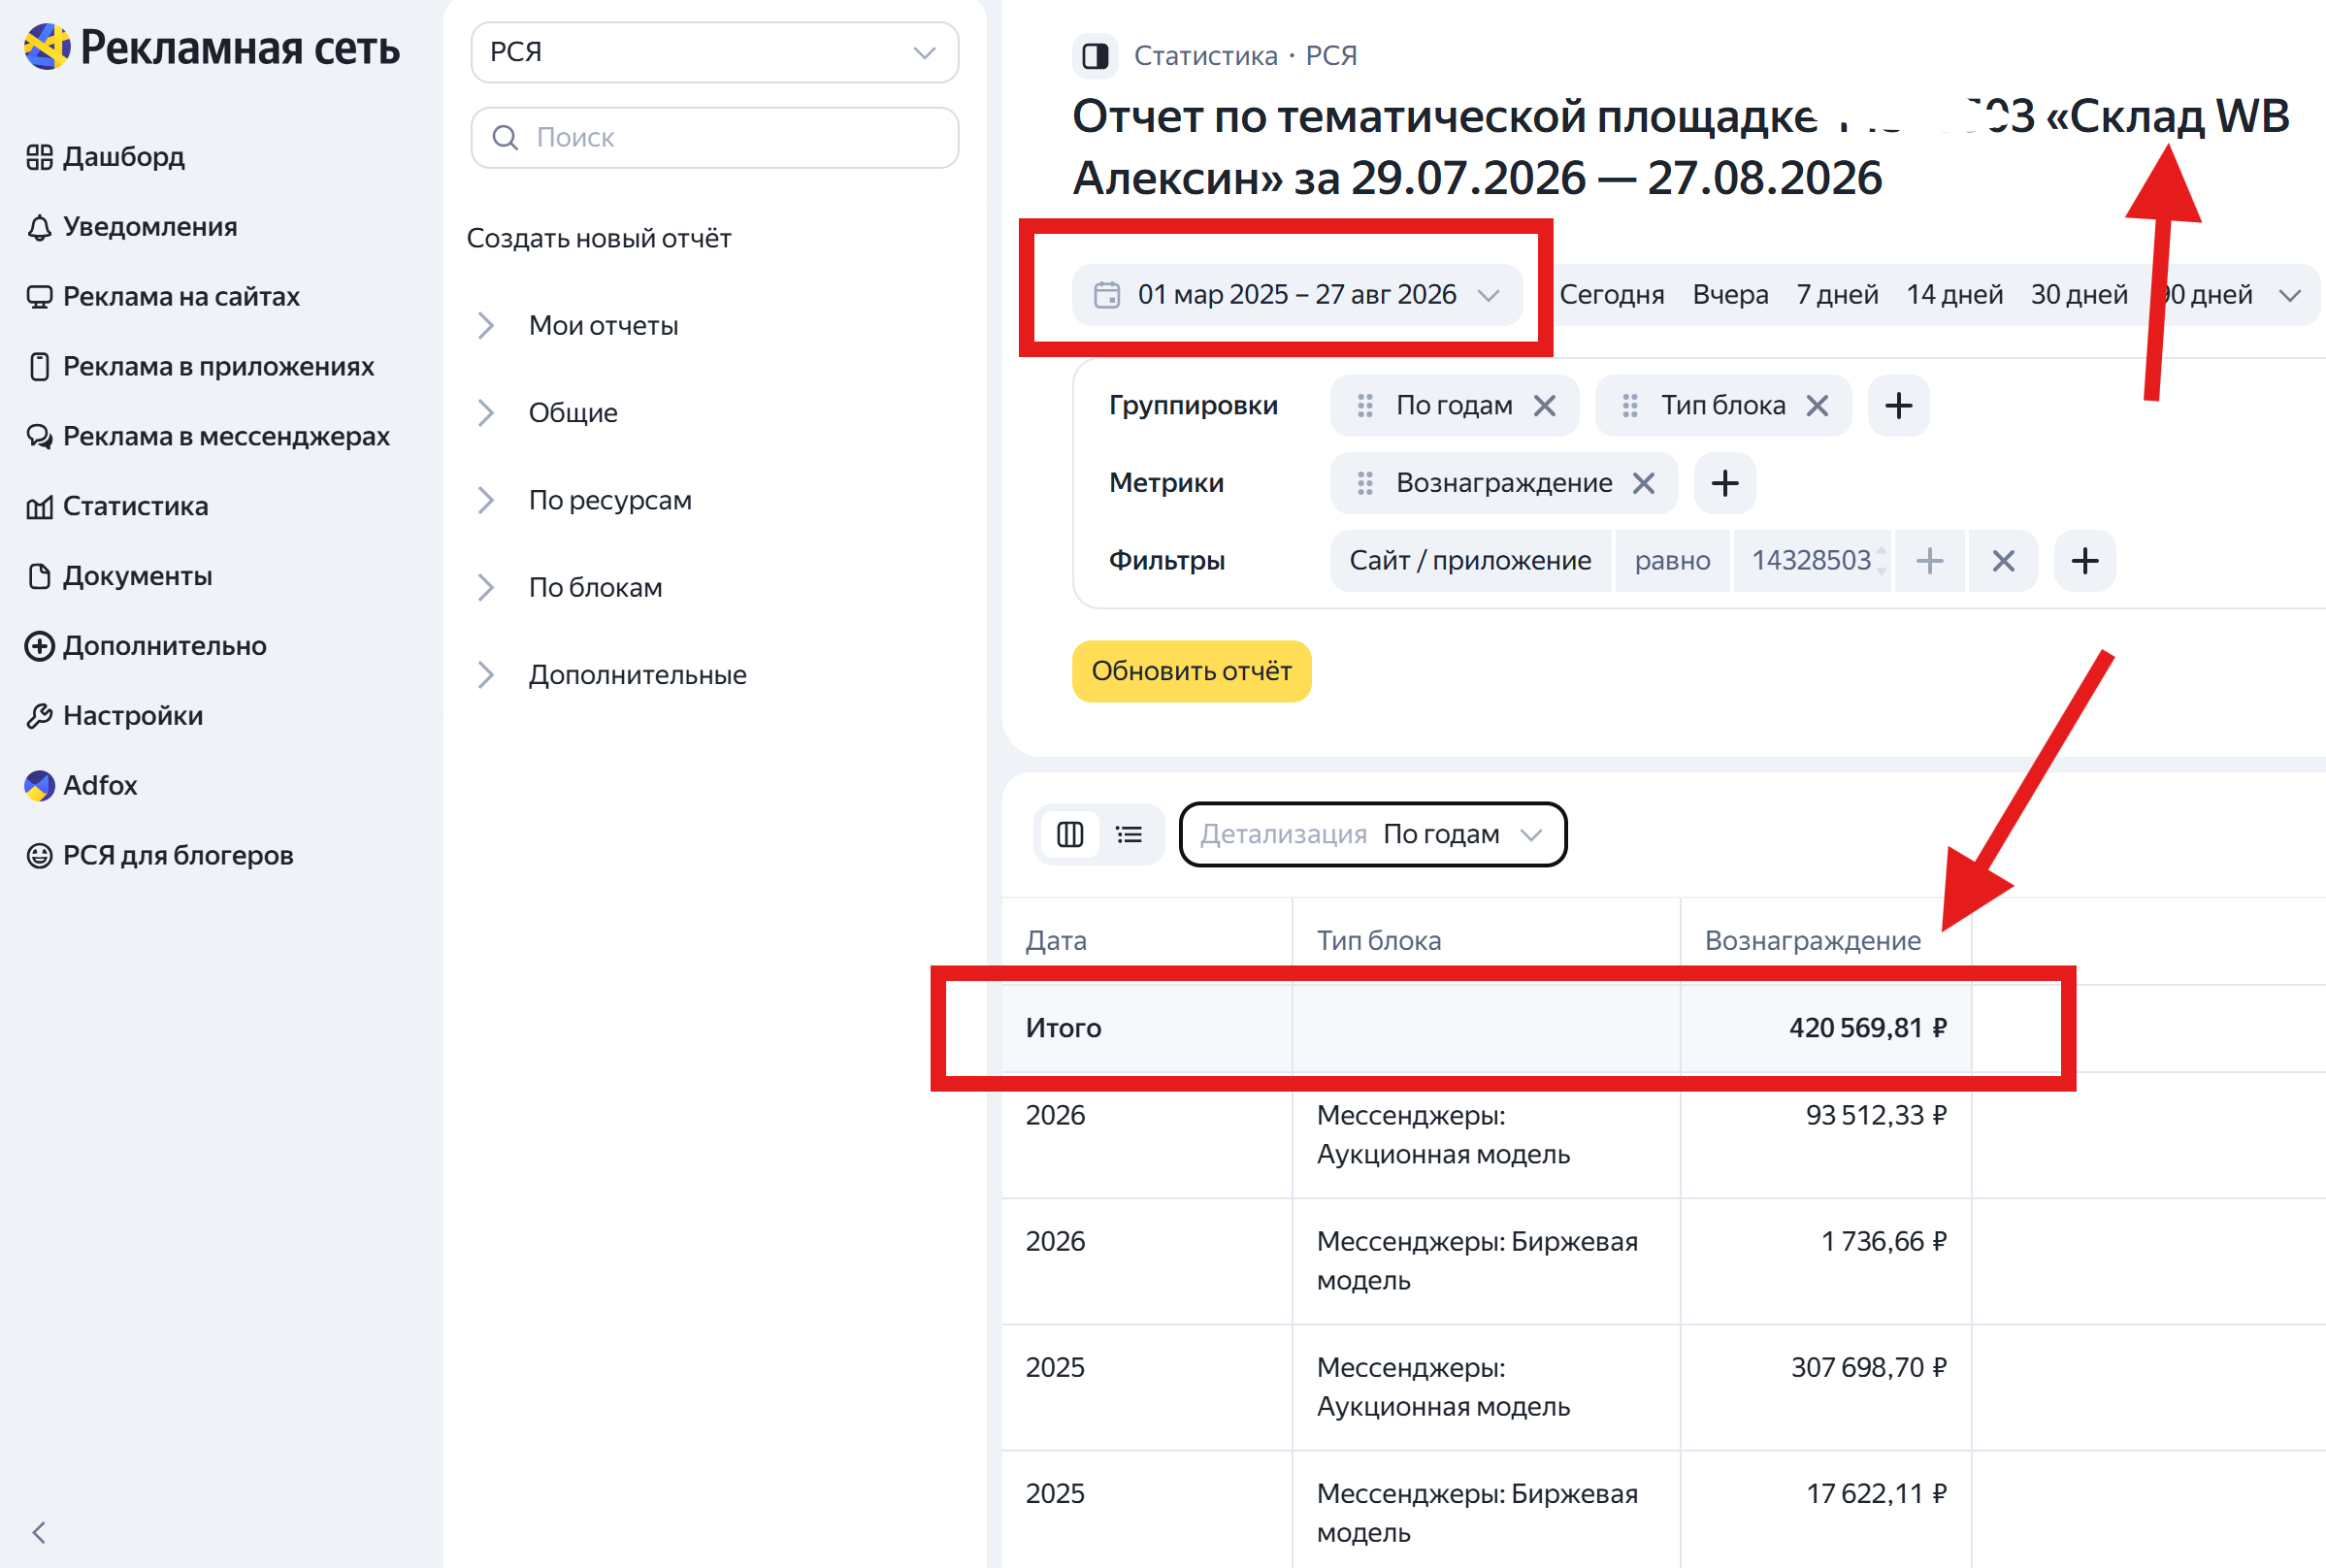2326x1568 pixels.
Task: Collapse sidebar with bottom-left chevron
Action: (x=39, y=1533)
